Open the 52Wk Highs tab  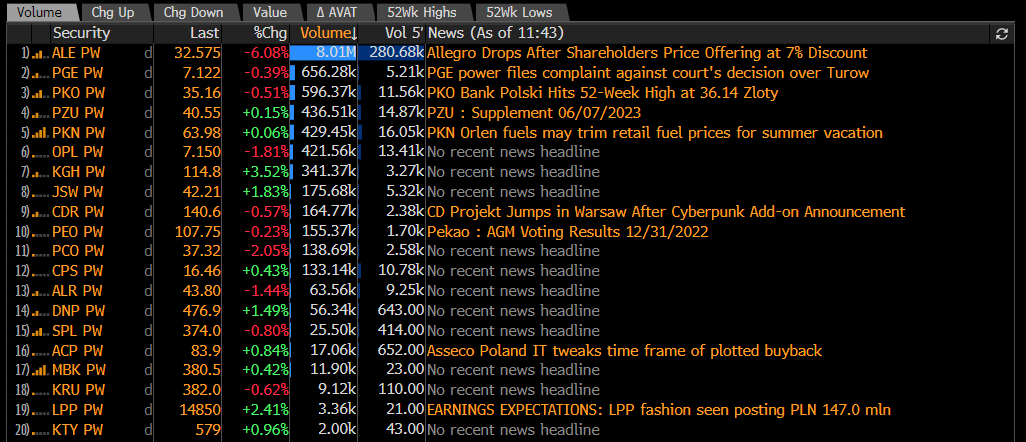(x=425, y=12)
